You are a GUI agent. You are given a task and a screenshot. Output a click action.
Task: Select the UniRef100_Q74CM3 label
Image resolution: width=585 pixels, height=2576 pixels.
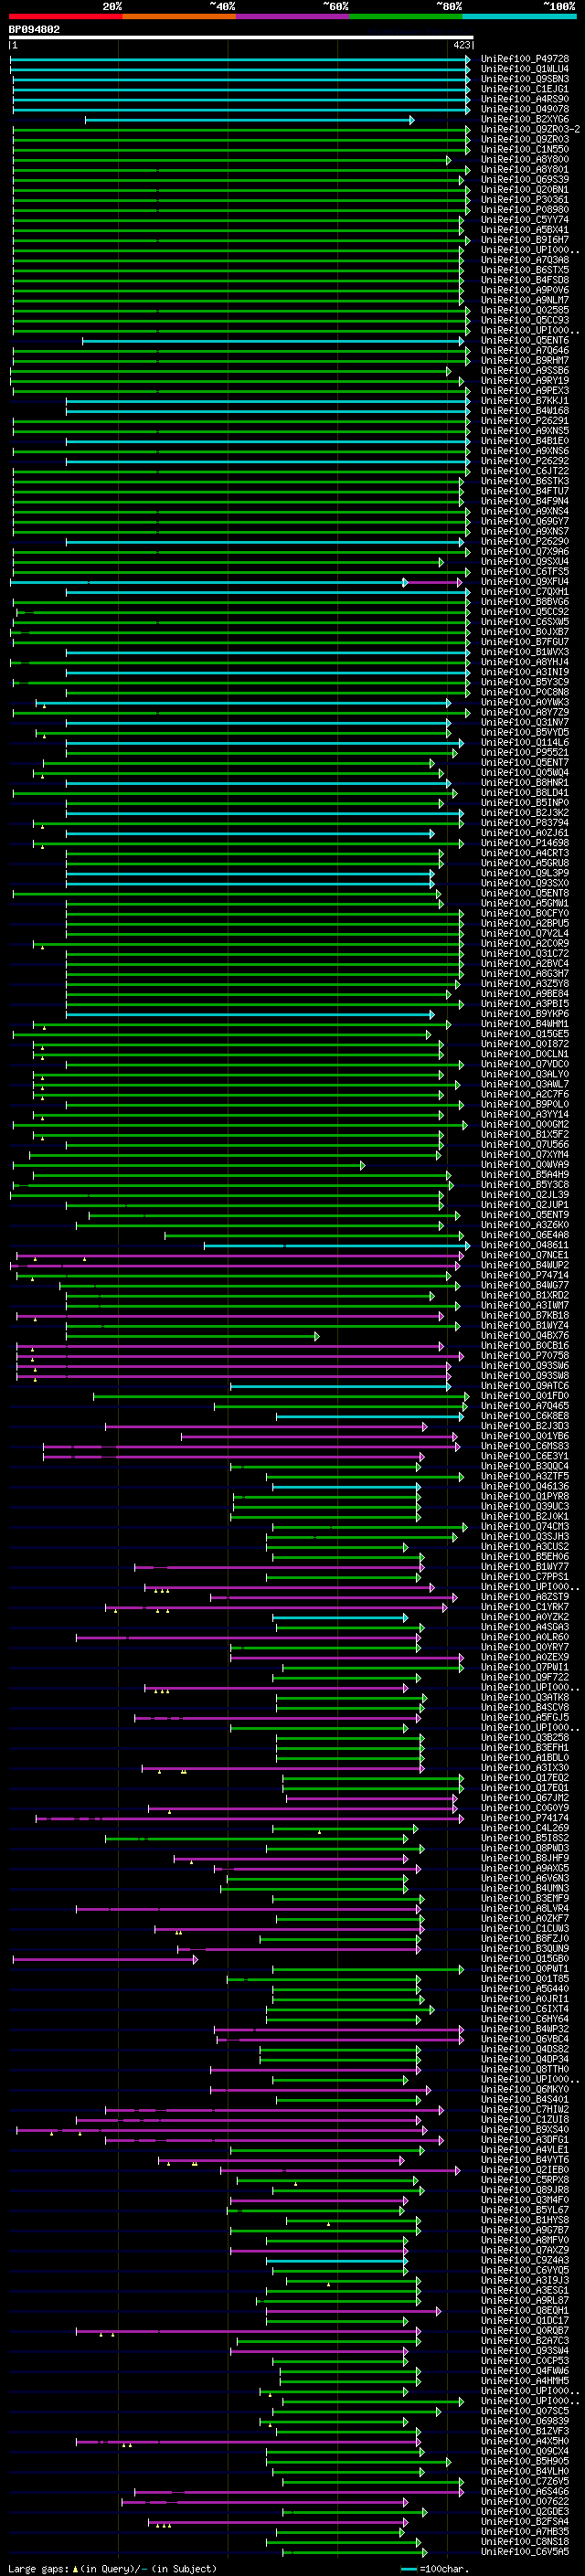pos(525,1527)
